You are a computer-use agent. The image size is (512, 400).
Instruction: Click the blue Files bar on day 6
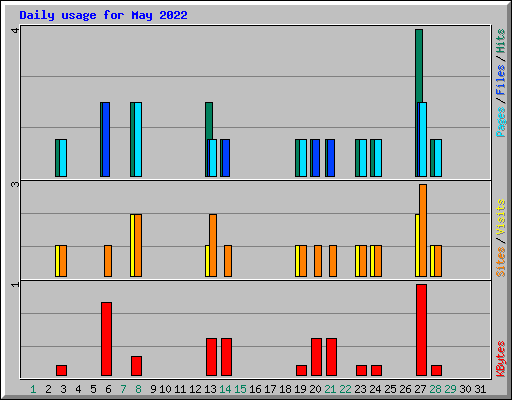point(106,139)
